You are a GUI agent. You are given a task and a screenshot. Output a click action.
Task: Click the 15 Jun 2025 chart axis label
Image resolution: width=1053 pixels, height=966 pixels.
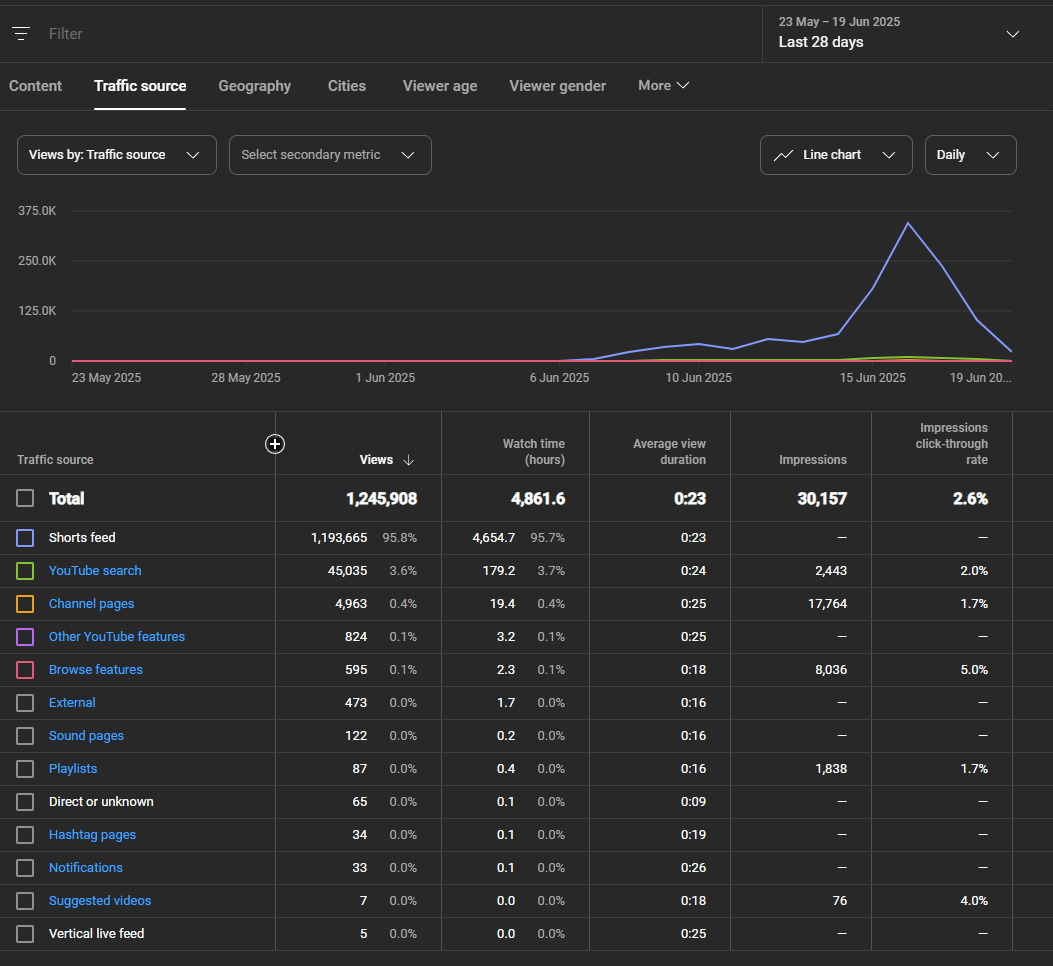(x=872, y=378)
